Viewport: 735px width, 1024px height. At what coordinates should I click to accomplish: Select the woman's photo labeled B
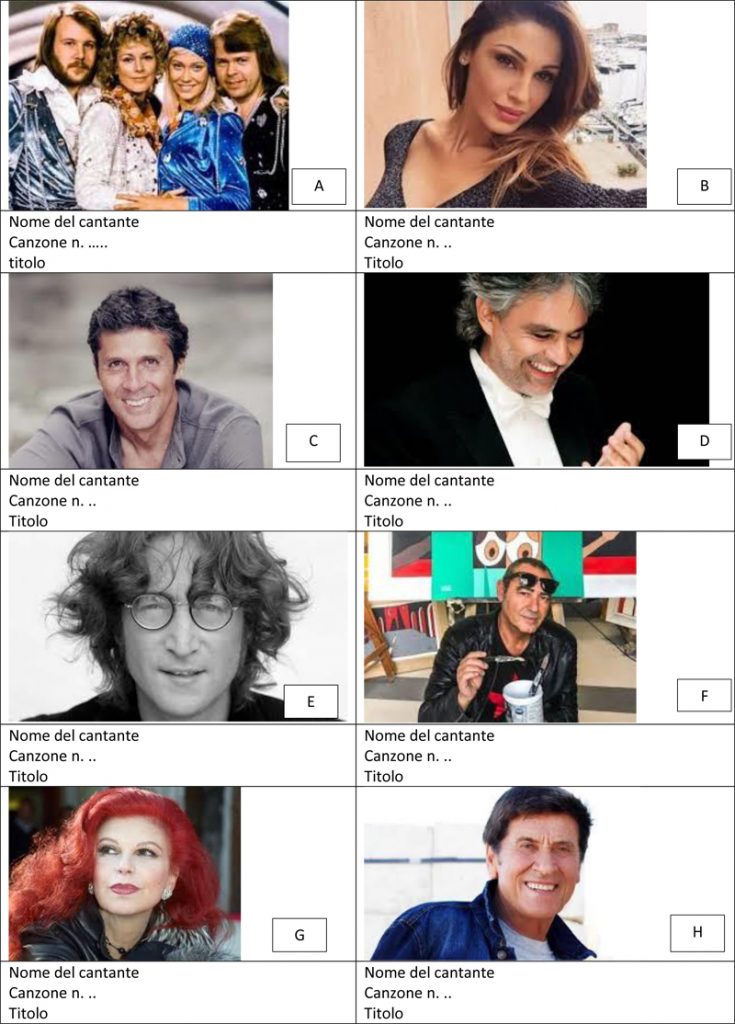point(505,104)
